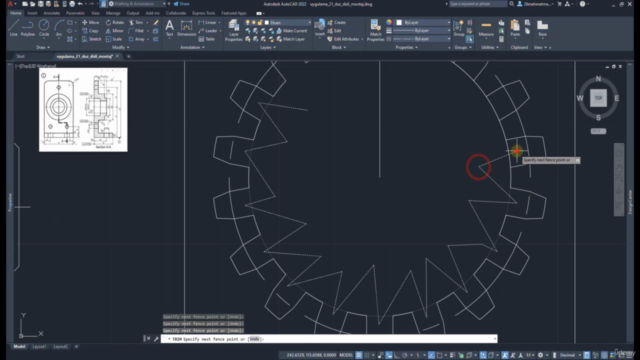Switch to the Insert ribbon tab
640x360 pixels.
[32, 13]
